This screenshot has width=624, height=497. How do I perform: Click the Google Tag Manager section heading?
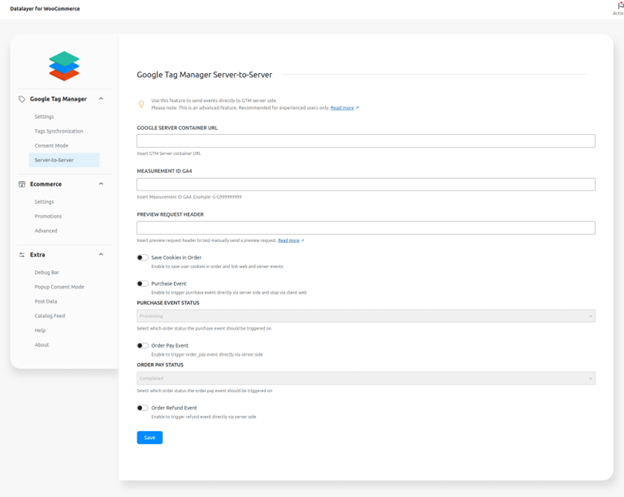[58, 99]
